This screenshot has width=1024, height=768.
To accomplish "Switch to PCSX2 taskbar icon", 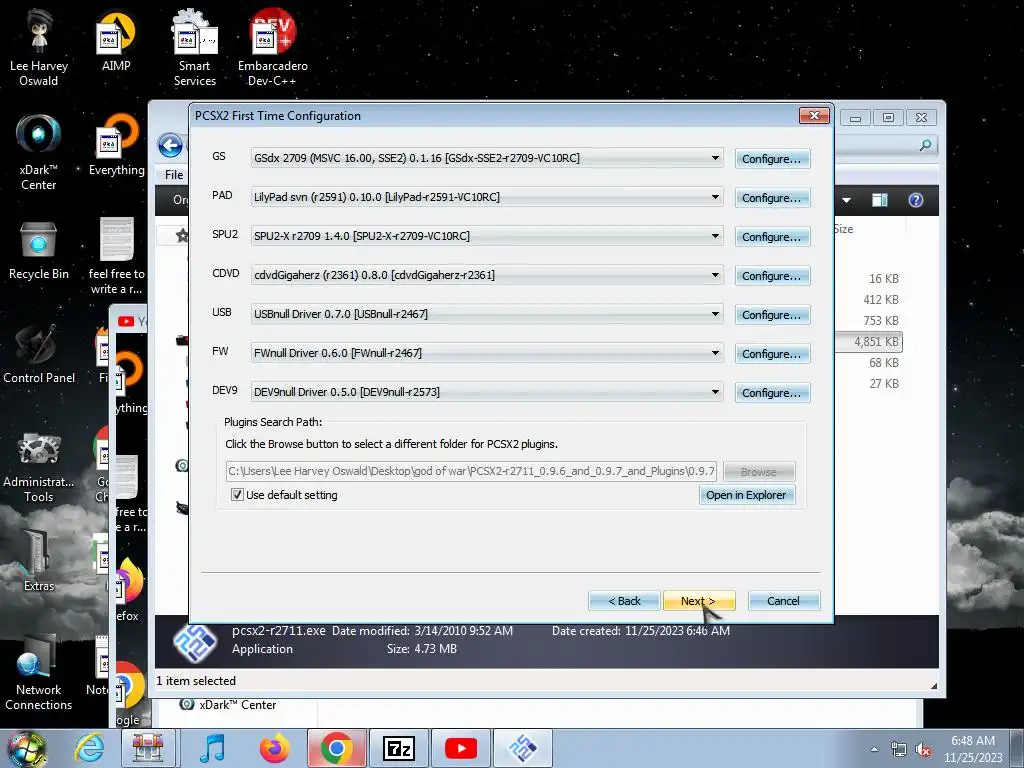I will (522, 748).
